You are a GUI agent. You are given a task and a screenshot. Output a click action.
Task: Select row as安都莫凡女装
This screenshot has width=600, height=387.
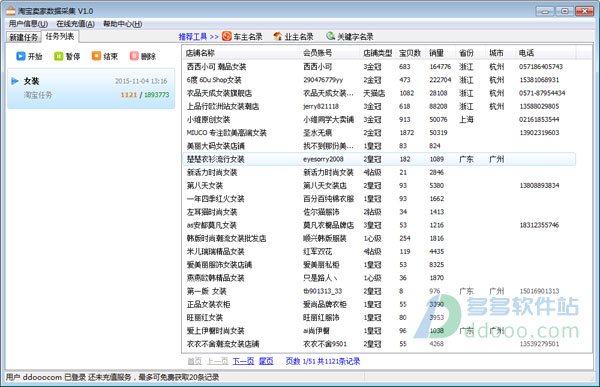click(x=379, y=225)
